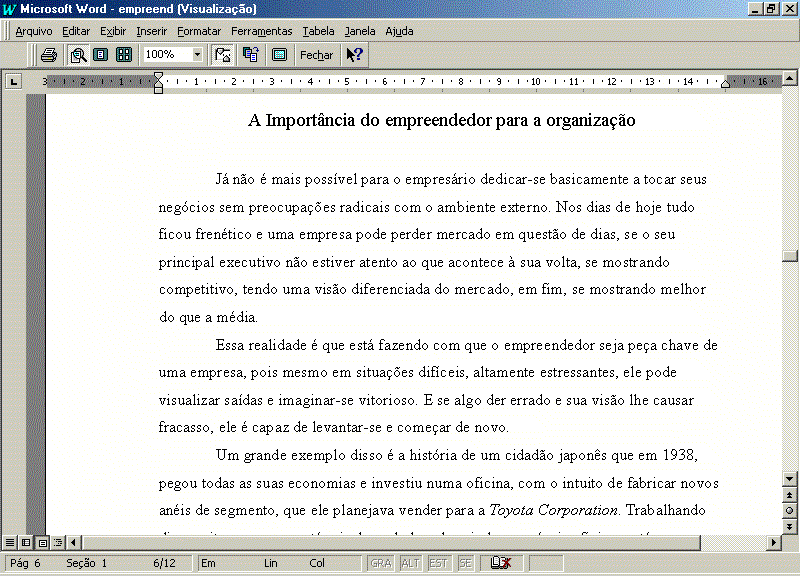
Task: Click 'Col' field in status bar
Action: [x=317, y=563]
